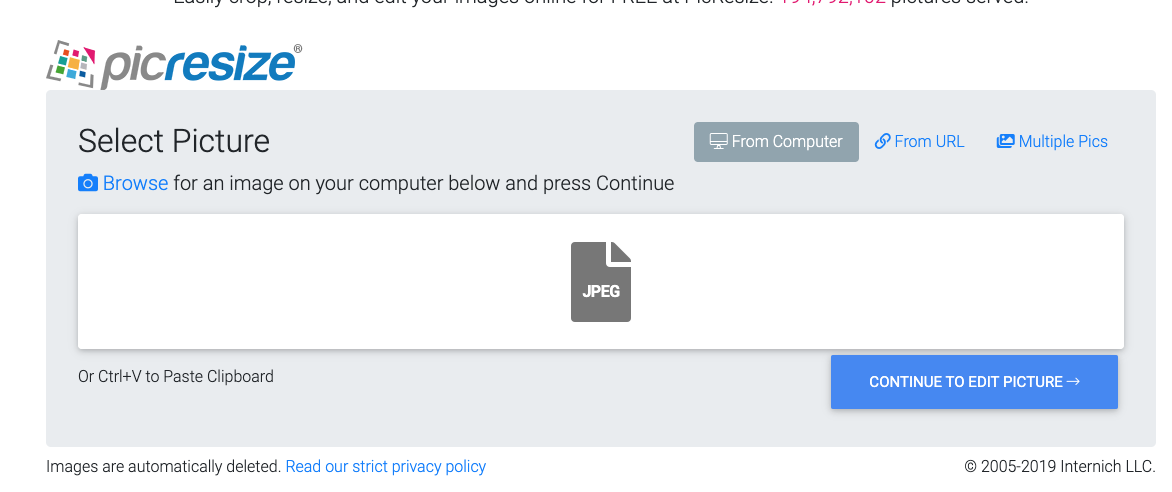
Task: Open Read our strict privacy policy link
Action: 386,467
